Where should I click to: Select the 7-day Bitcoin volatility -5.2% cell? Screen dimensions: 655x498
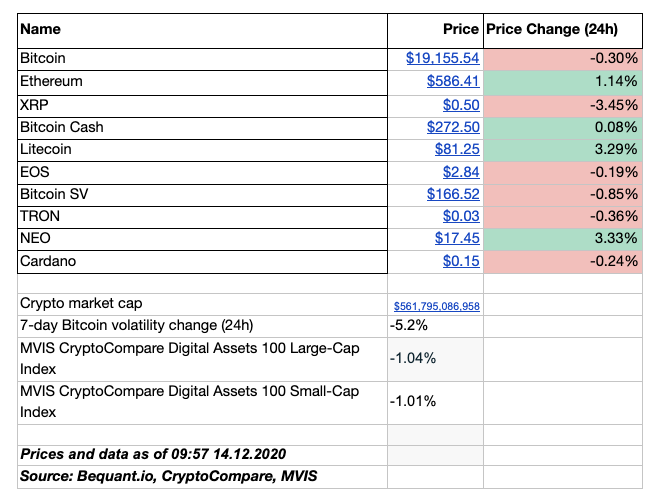pos(433,325)
